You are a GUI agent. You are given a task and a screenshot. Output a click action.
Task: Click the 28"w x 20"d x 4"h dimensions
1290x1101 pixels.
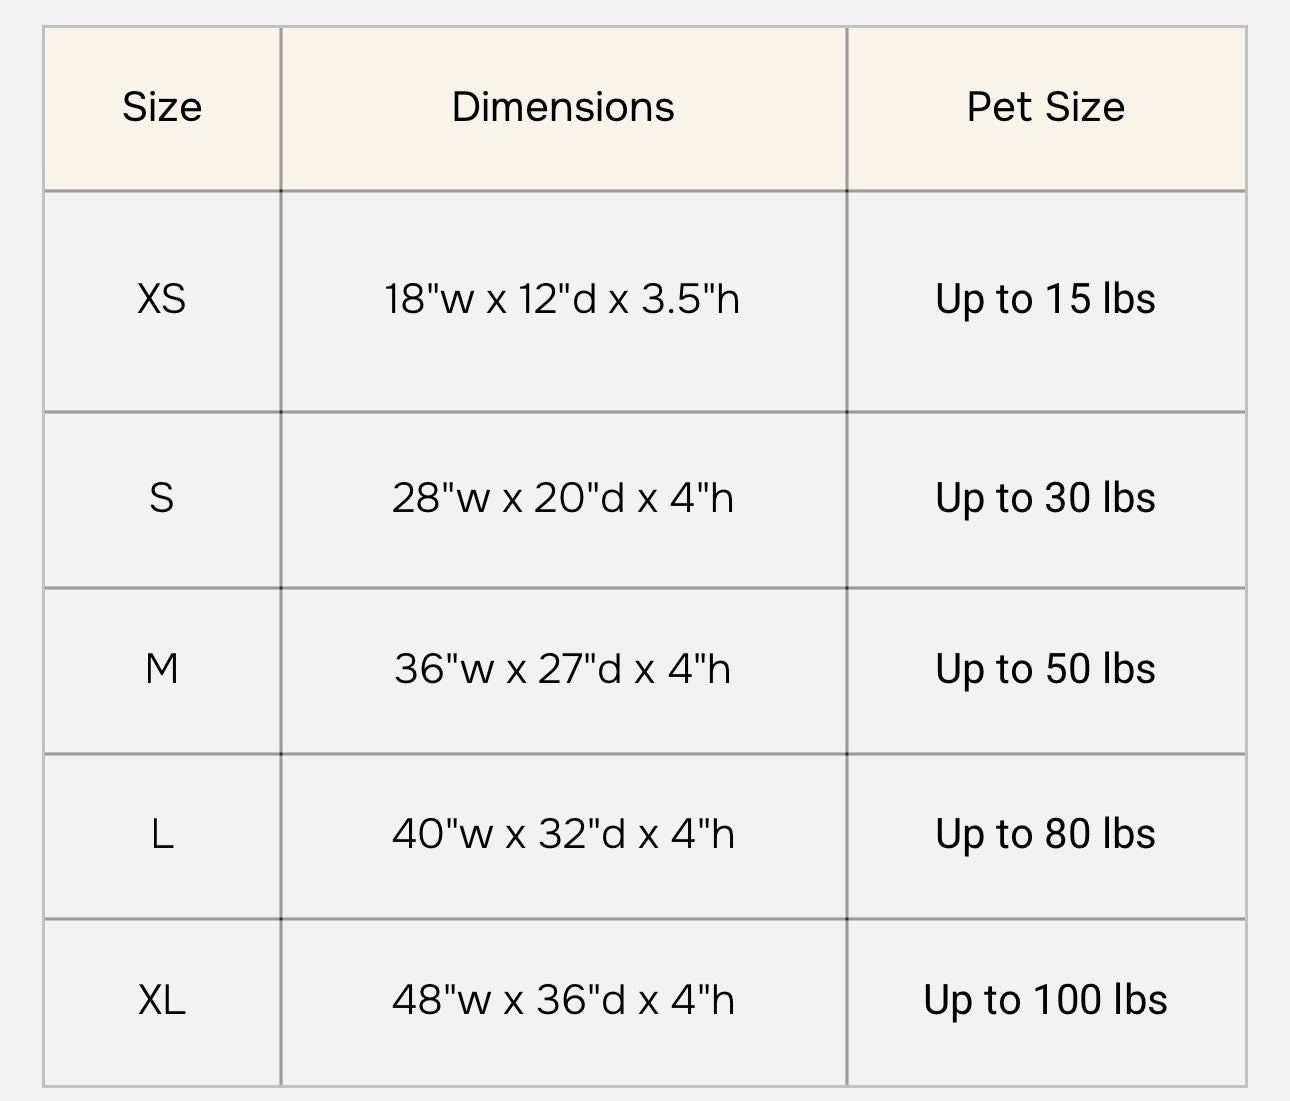click(x=563, y=498)
